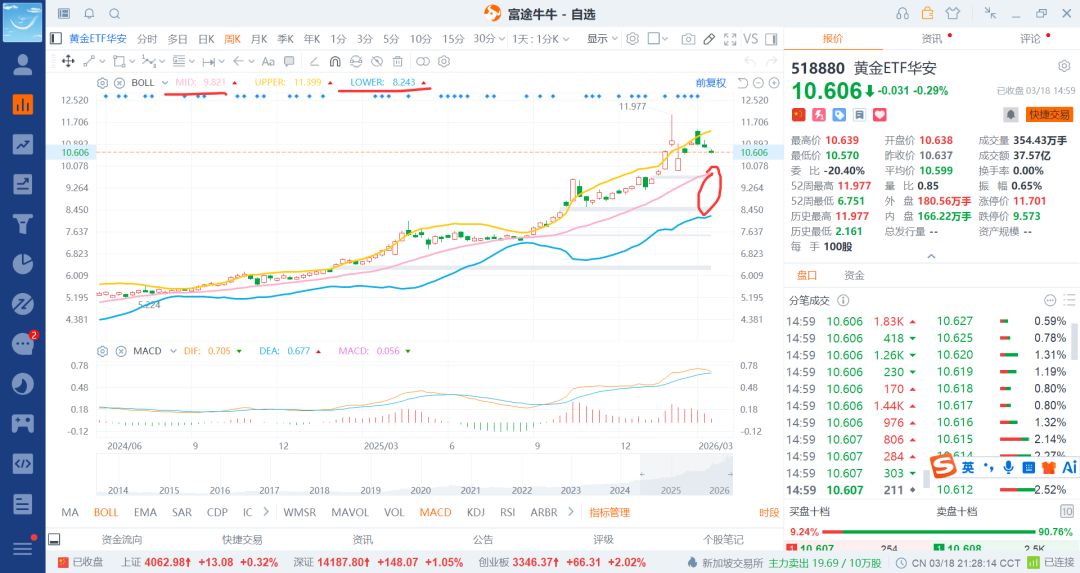Remove the BOLL indicator with X icon
This screenshot has width=1080, height=573.
click(x=119, y=83)
